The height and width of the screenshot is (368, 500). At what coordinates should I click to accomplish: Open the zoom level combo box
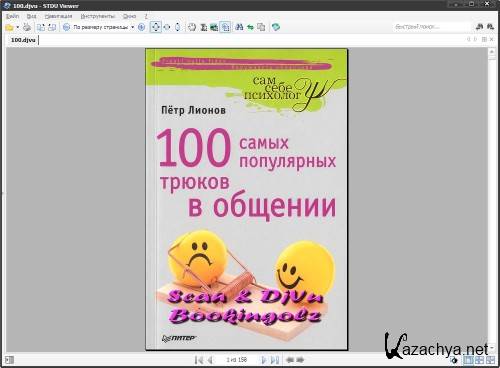pyautogui.click(x=104, y=27)
